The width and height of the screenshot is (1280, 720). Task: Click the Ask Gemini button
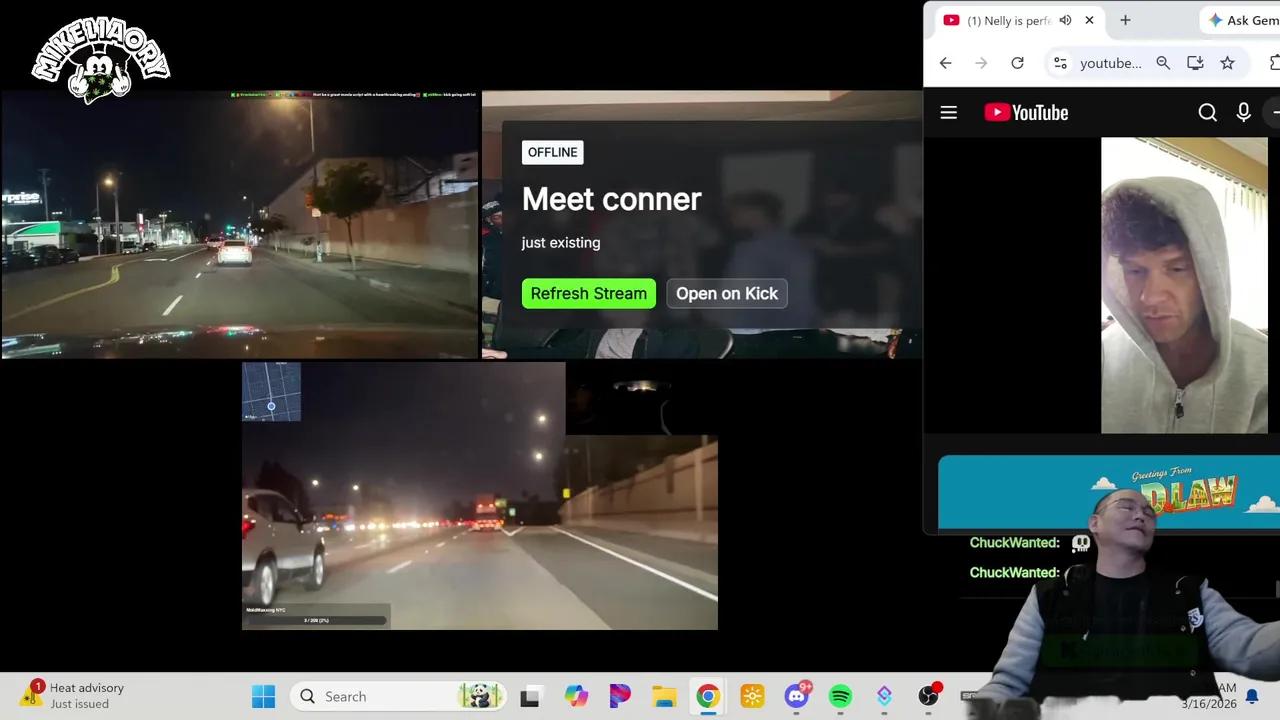pos(1243,20)
